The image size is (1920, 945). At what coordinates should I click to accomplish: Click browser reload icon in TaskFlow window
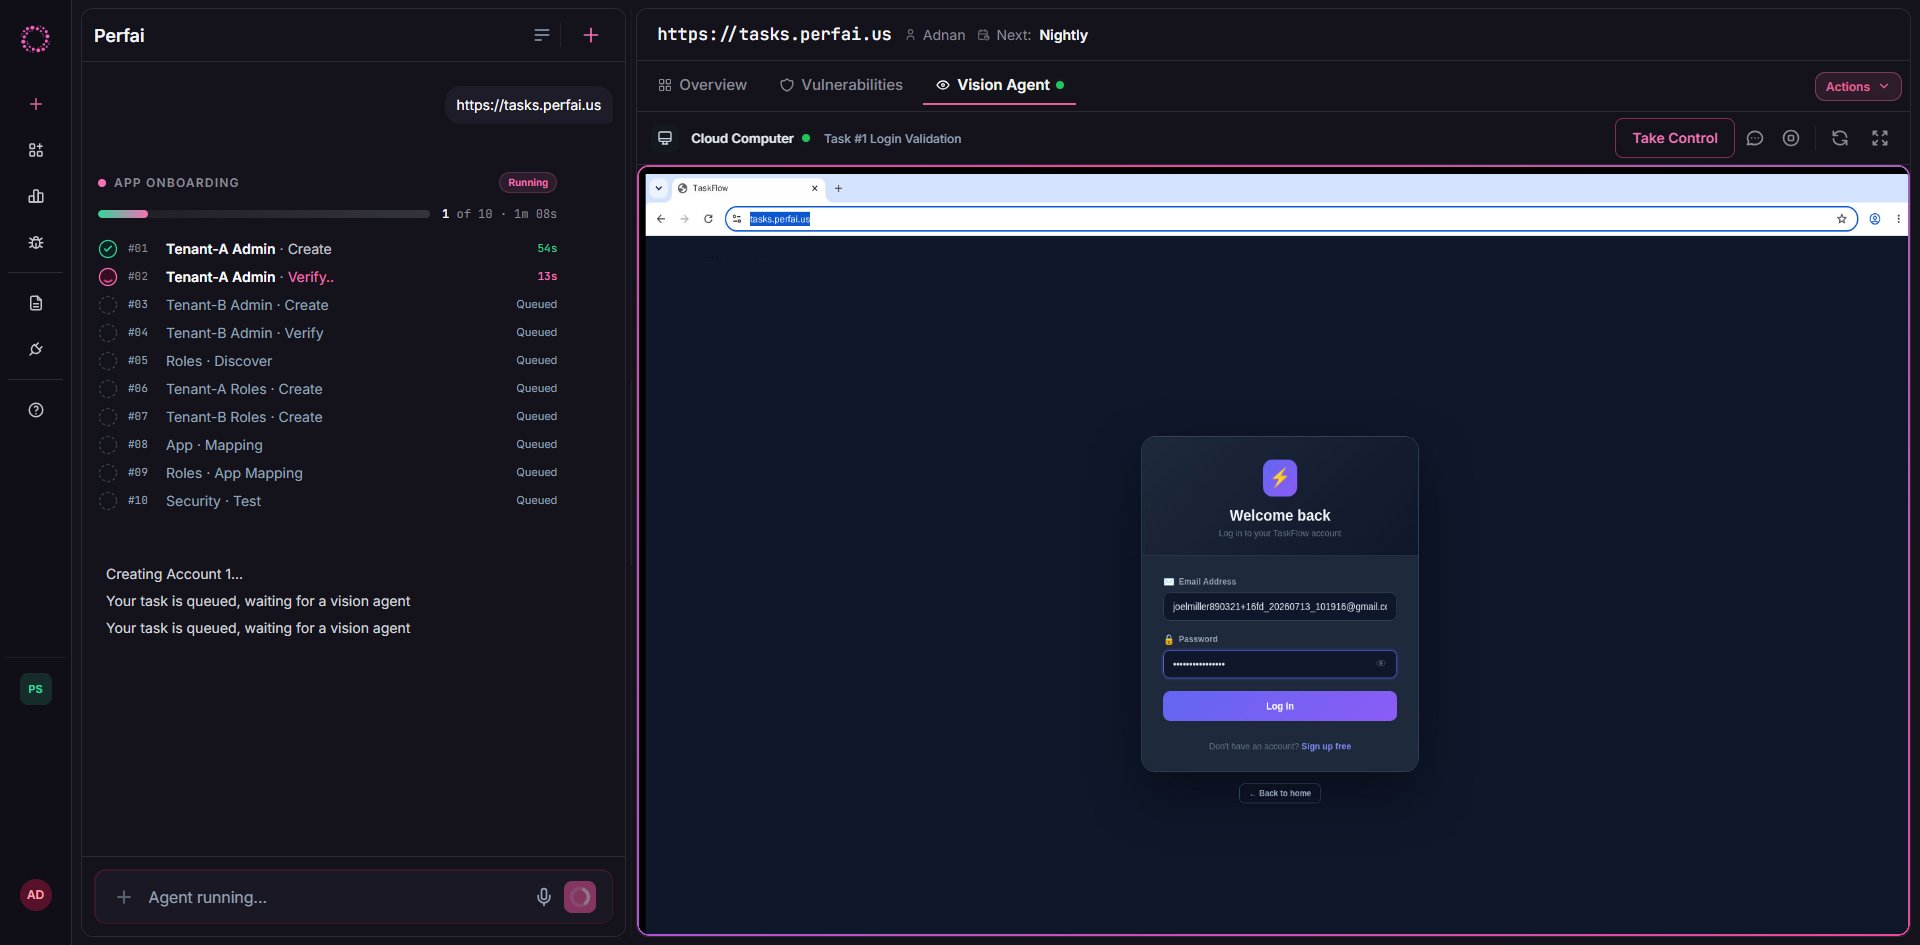pos(708,219)
